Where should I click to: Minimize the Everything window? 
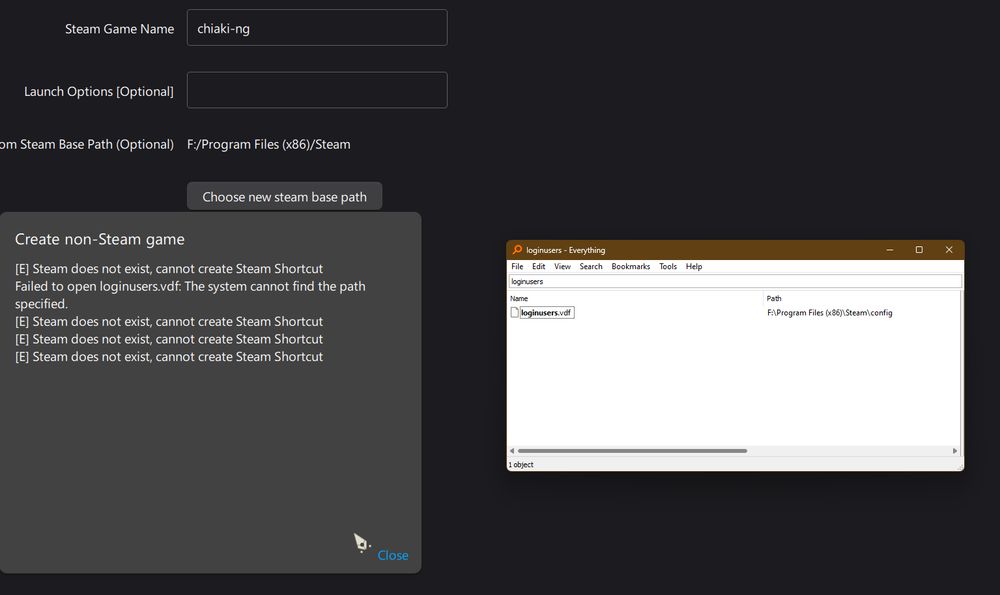(890, 250)
